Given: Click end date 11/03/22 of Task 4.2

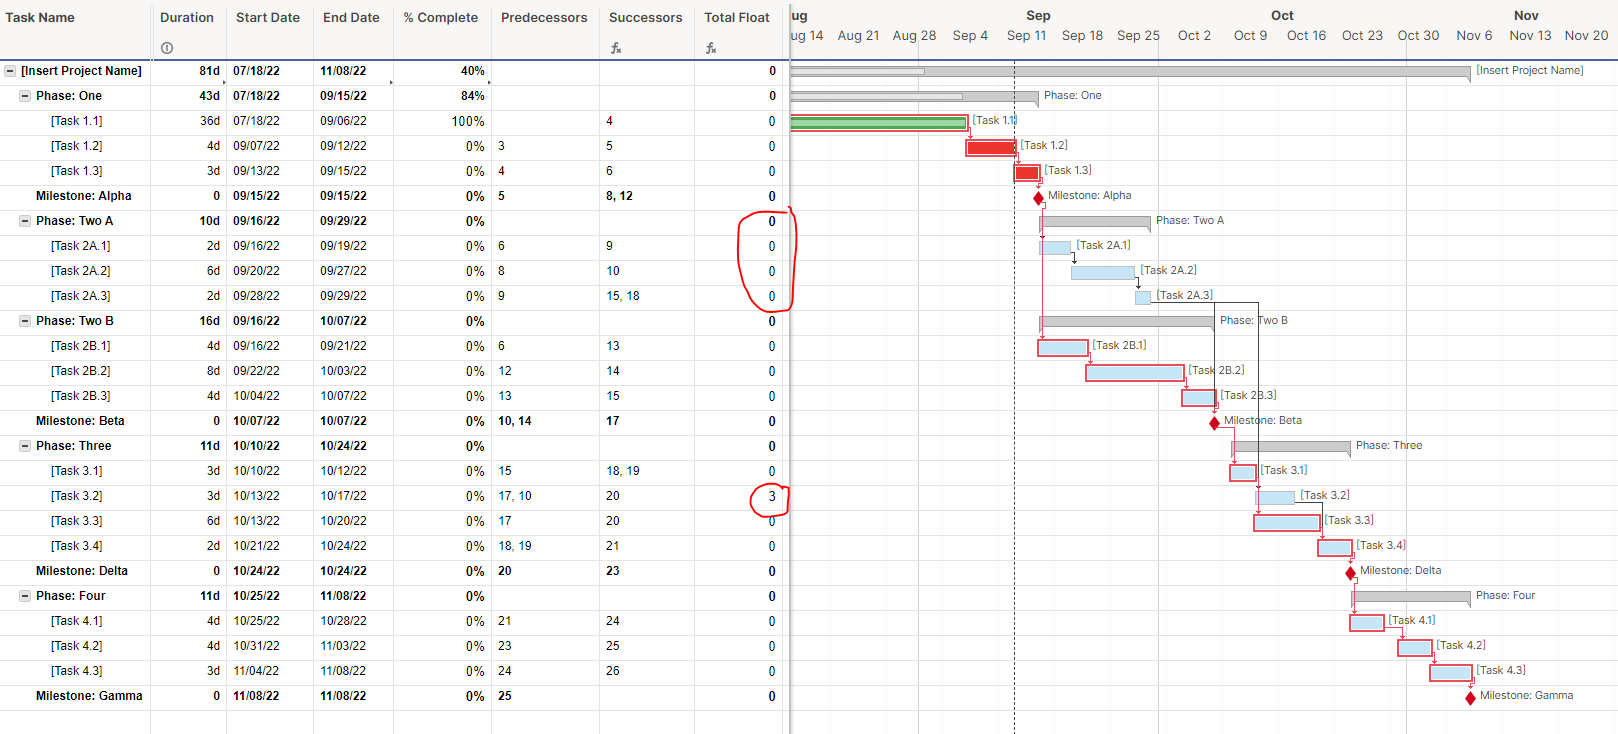Looking at the screenshot, I should point(343,646).
